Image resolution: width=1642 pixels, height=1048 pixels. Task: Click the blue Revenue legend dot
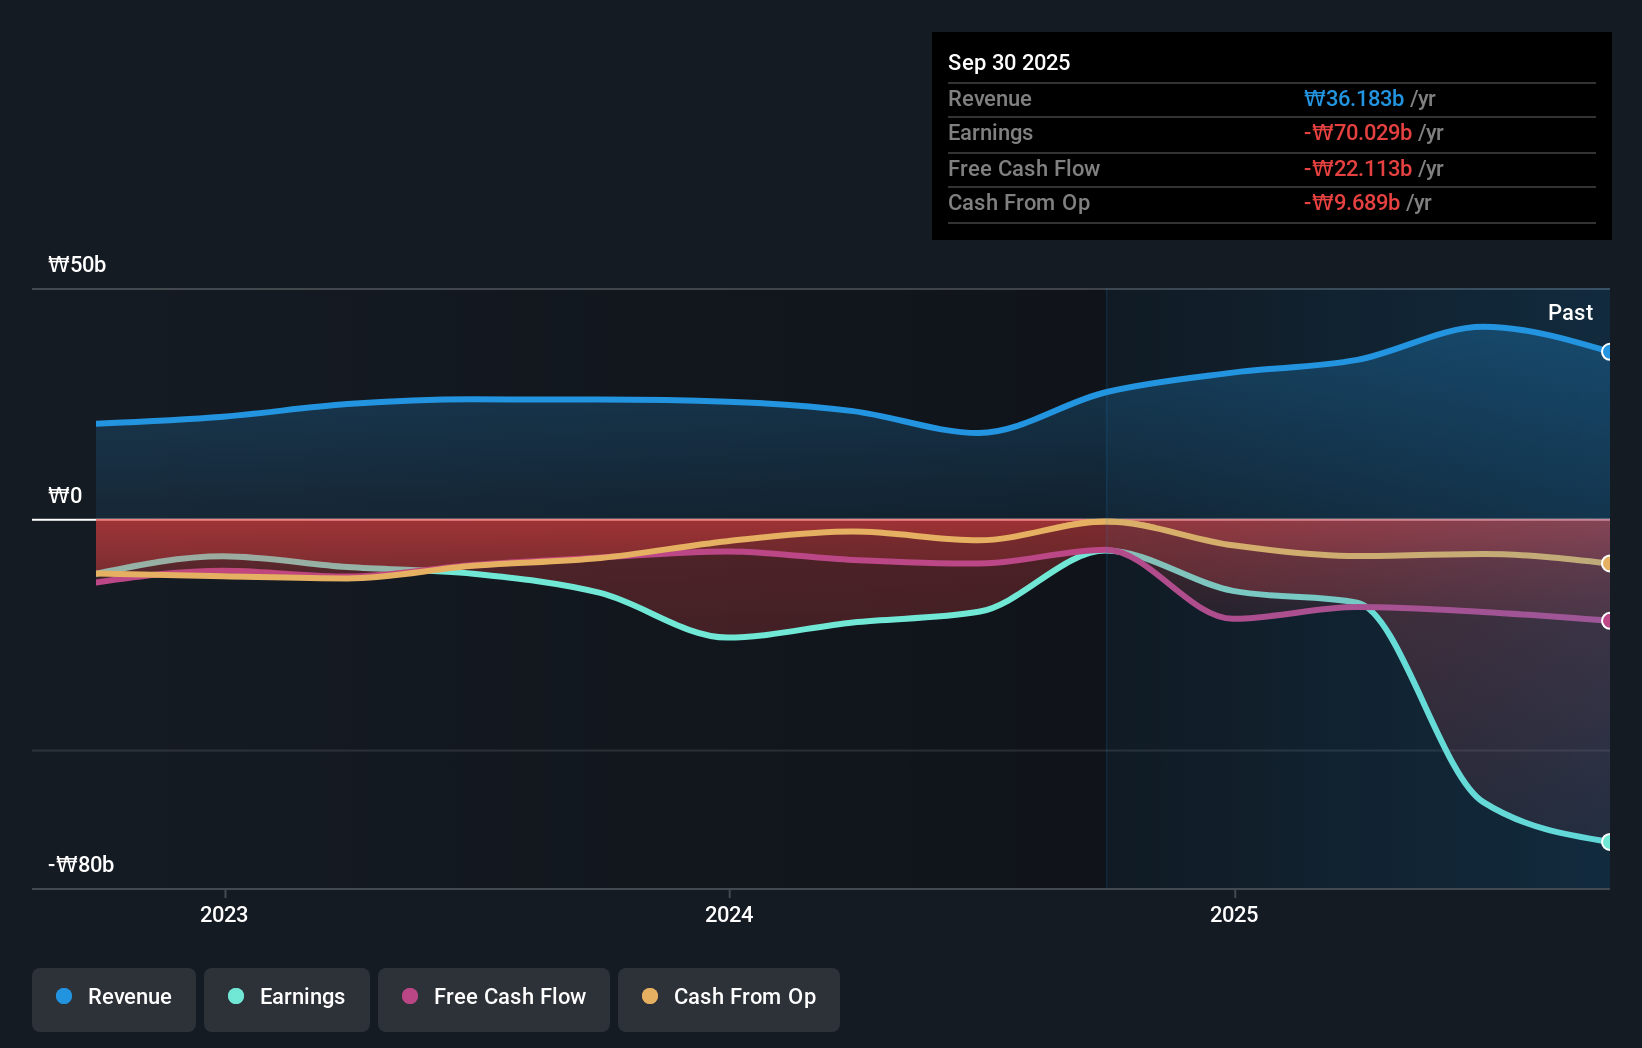(x=64, y=996)
